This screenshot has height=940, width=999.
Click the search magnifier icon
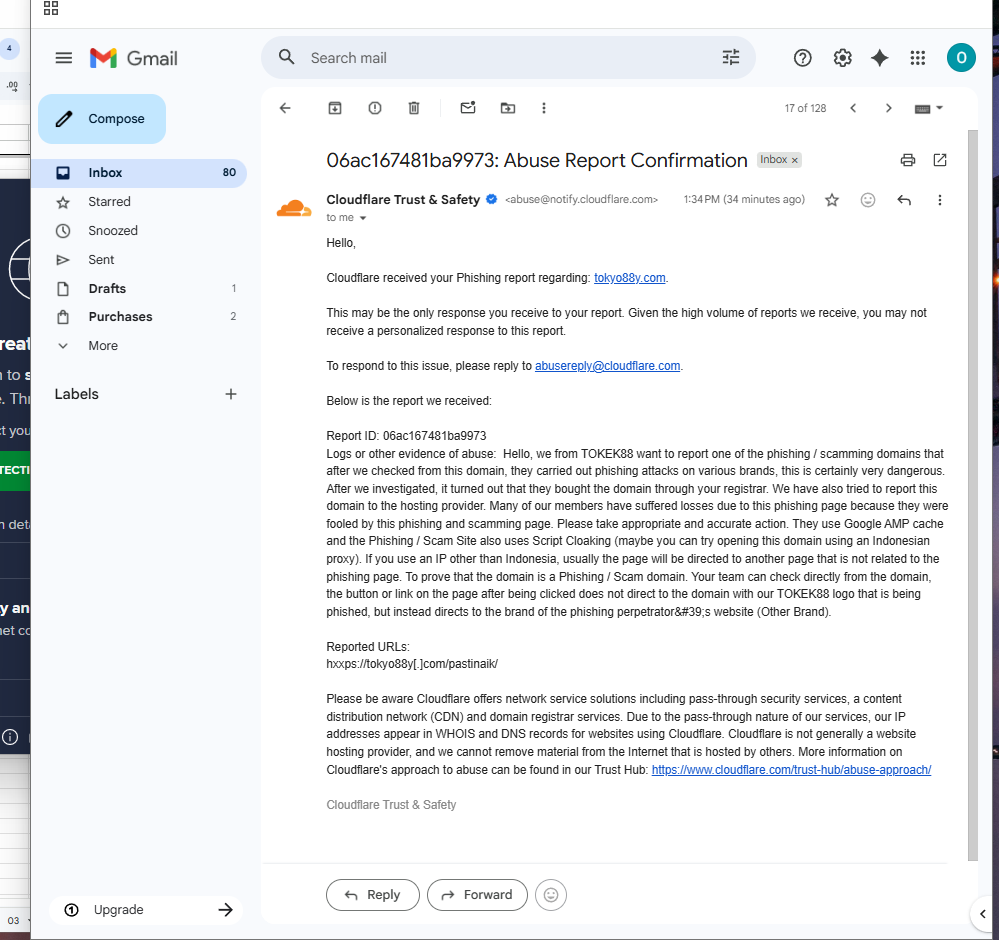pos(287,57)
